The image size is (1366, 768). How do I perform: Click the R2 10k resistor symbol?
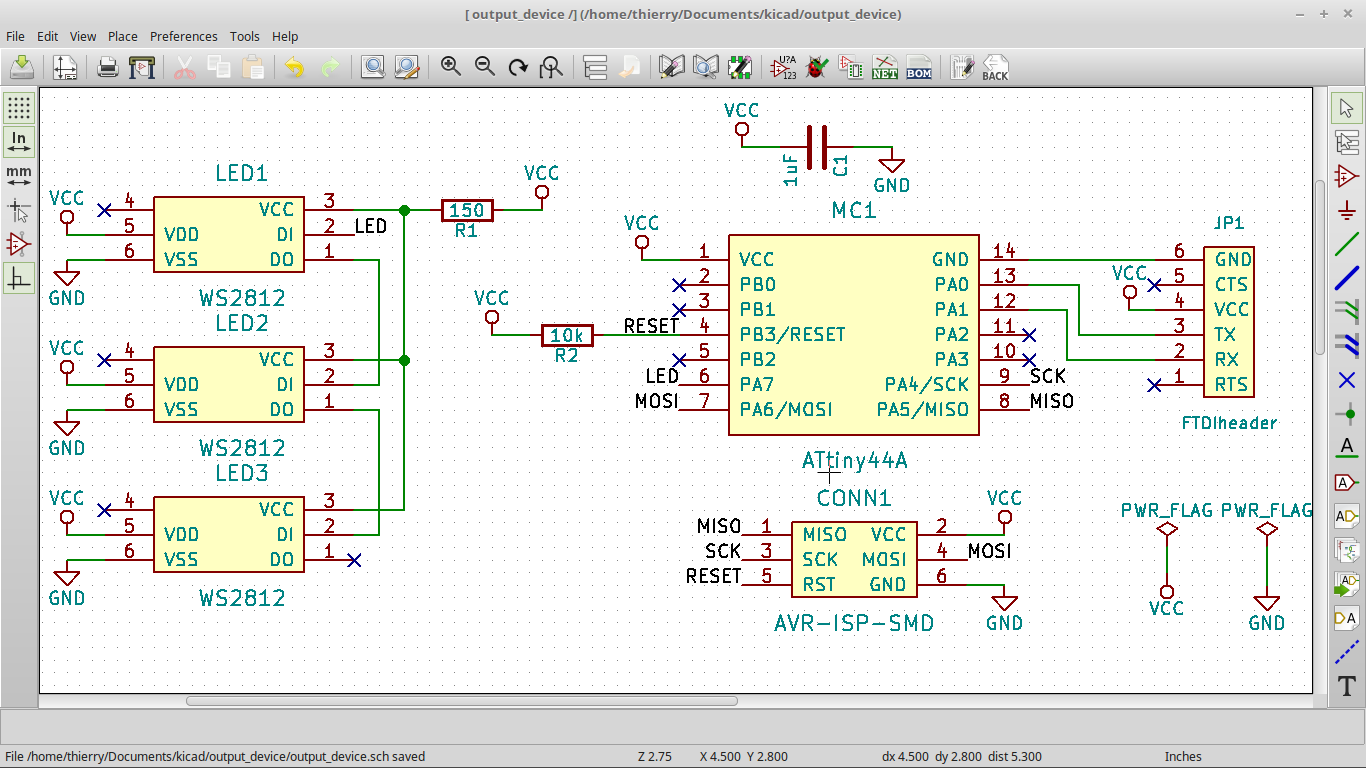567,335
